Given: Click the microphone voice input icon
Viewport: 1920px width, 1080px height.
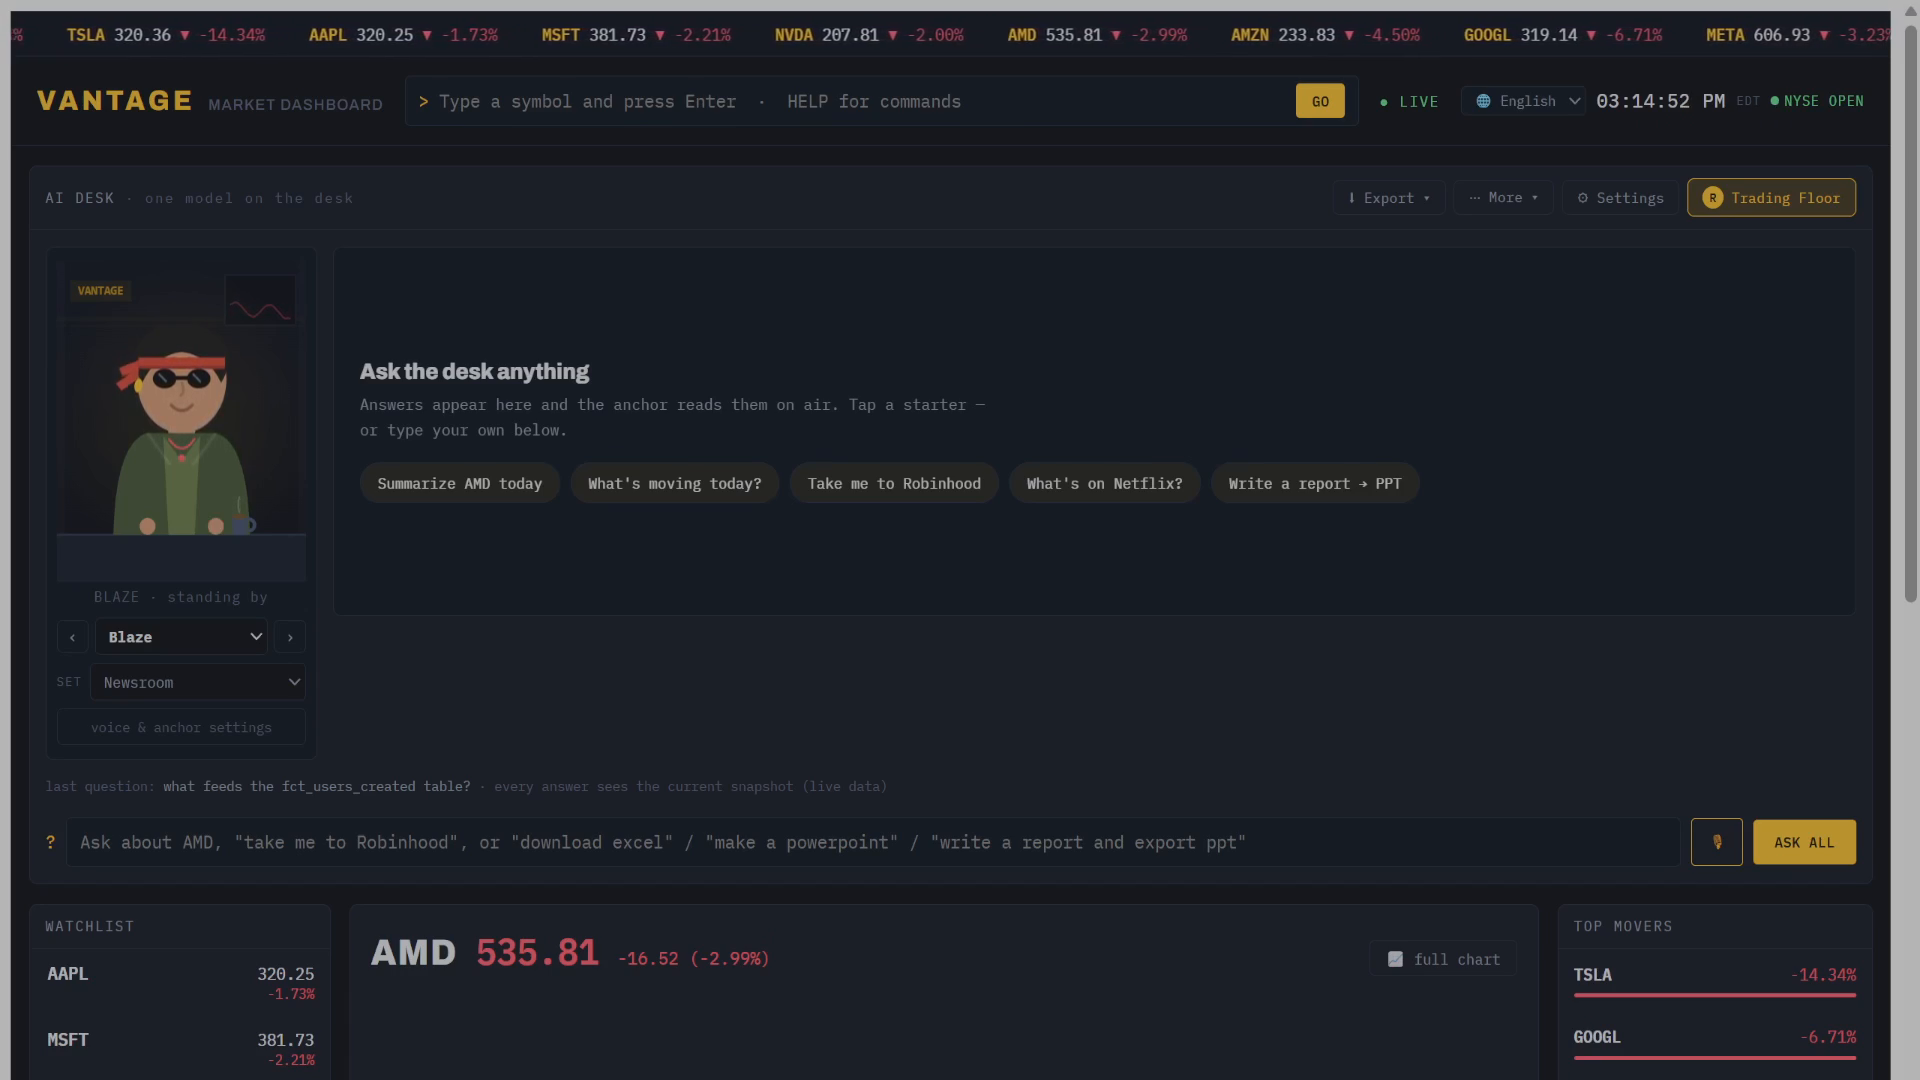Looking at the screenshot, I should tap(1716, 842).
